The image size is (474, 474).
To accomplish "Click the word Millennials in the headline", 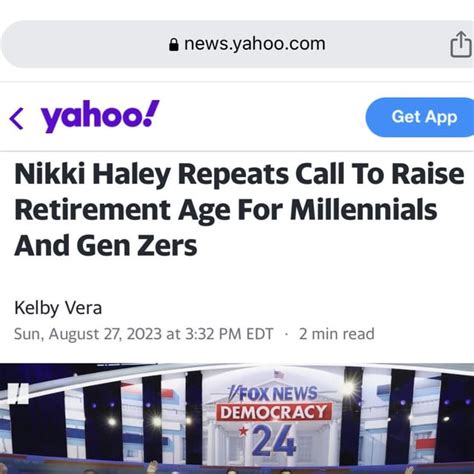I will coord(363,210).
